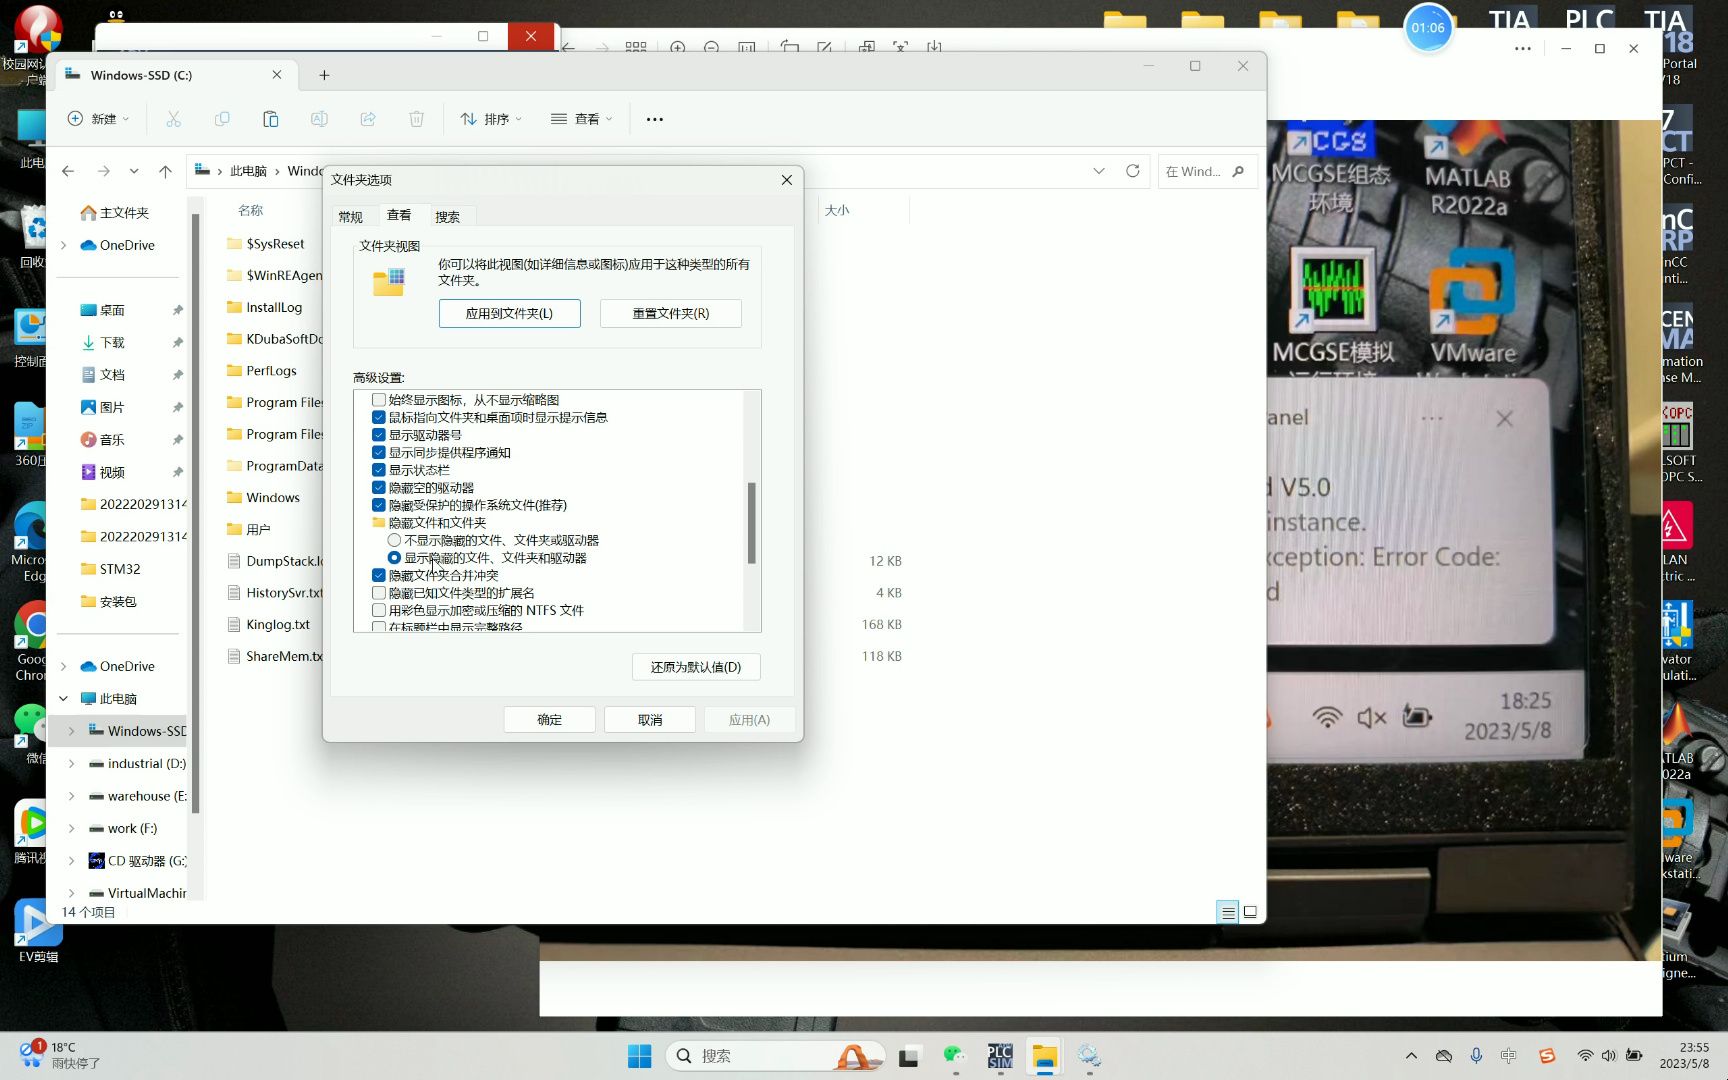Viewport: 1728px width, 1080px height.
Task: Click the taskbar search box
Action: click(x=775, y=1056)
